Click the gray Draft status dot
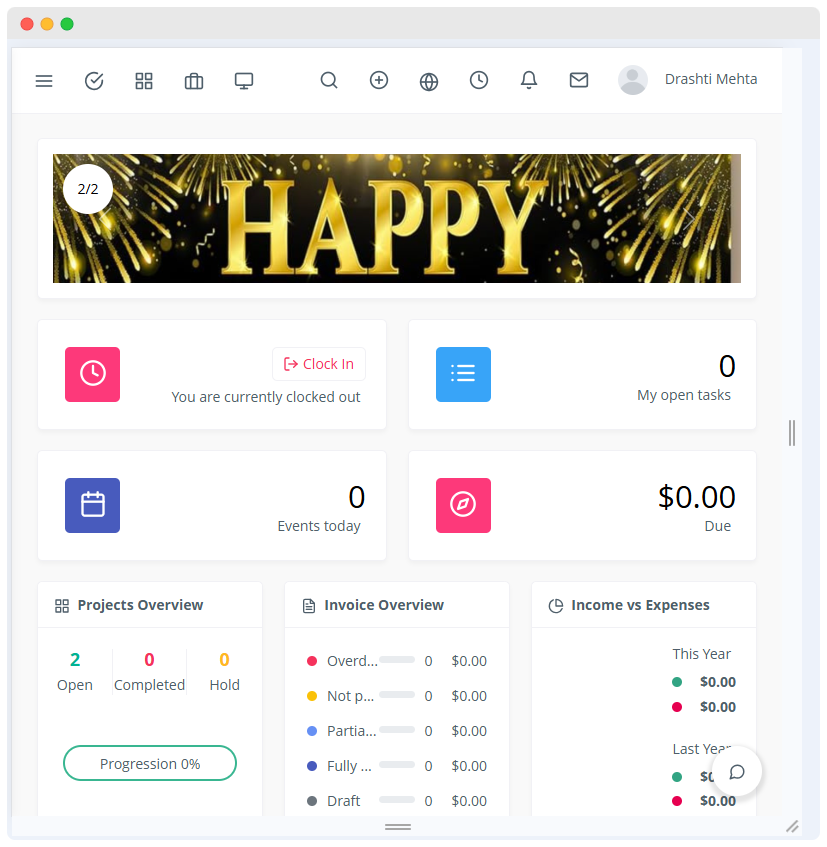 coord(312,801)
